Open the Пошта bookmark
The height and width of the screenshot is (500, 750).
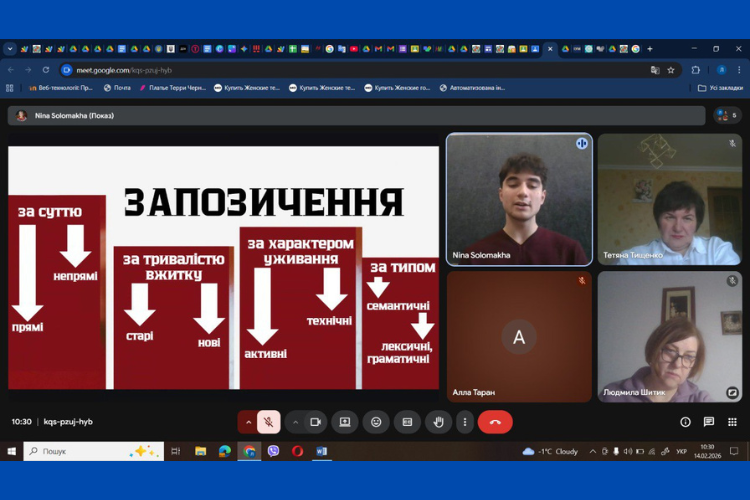click(117, 88)
